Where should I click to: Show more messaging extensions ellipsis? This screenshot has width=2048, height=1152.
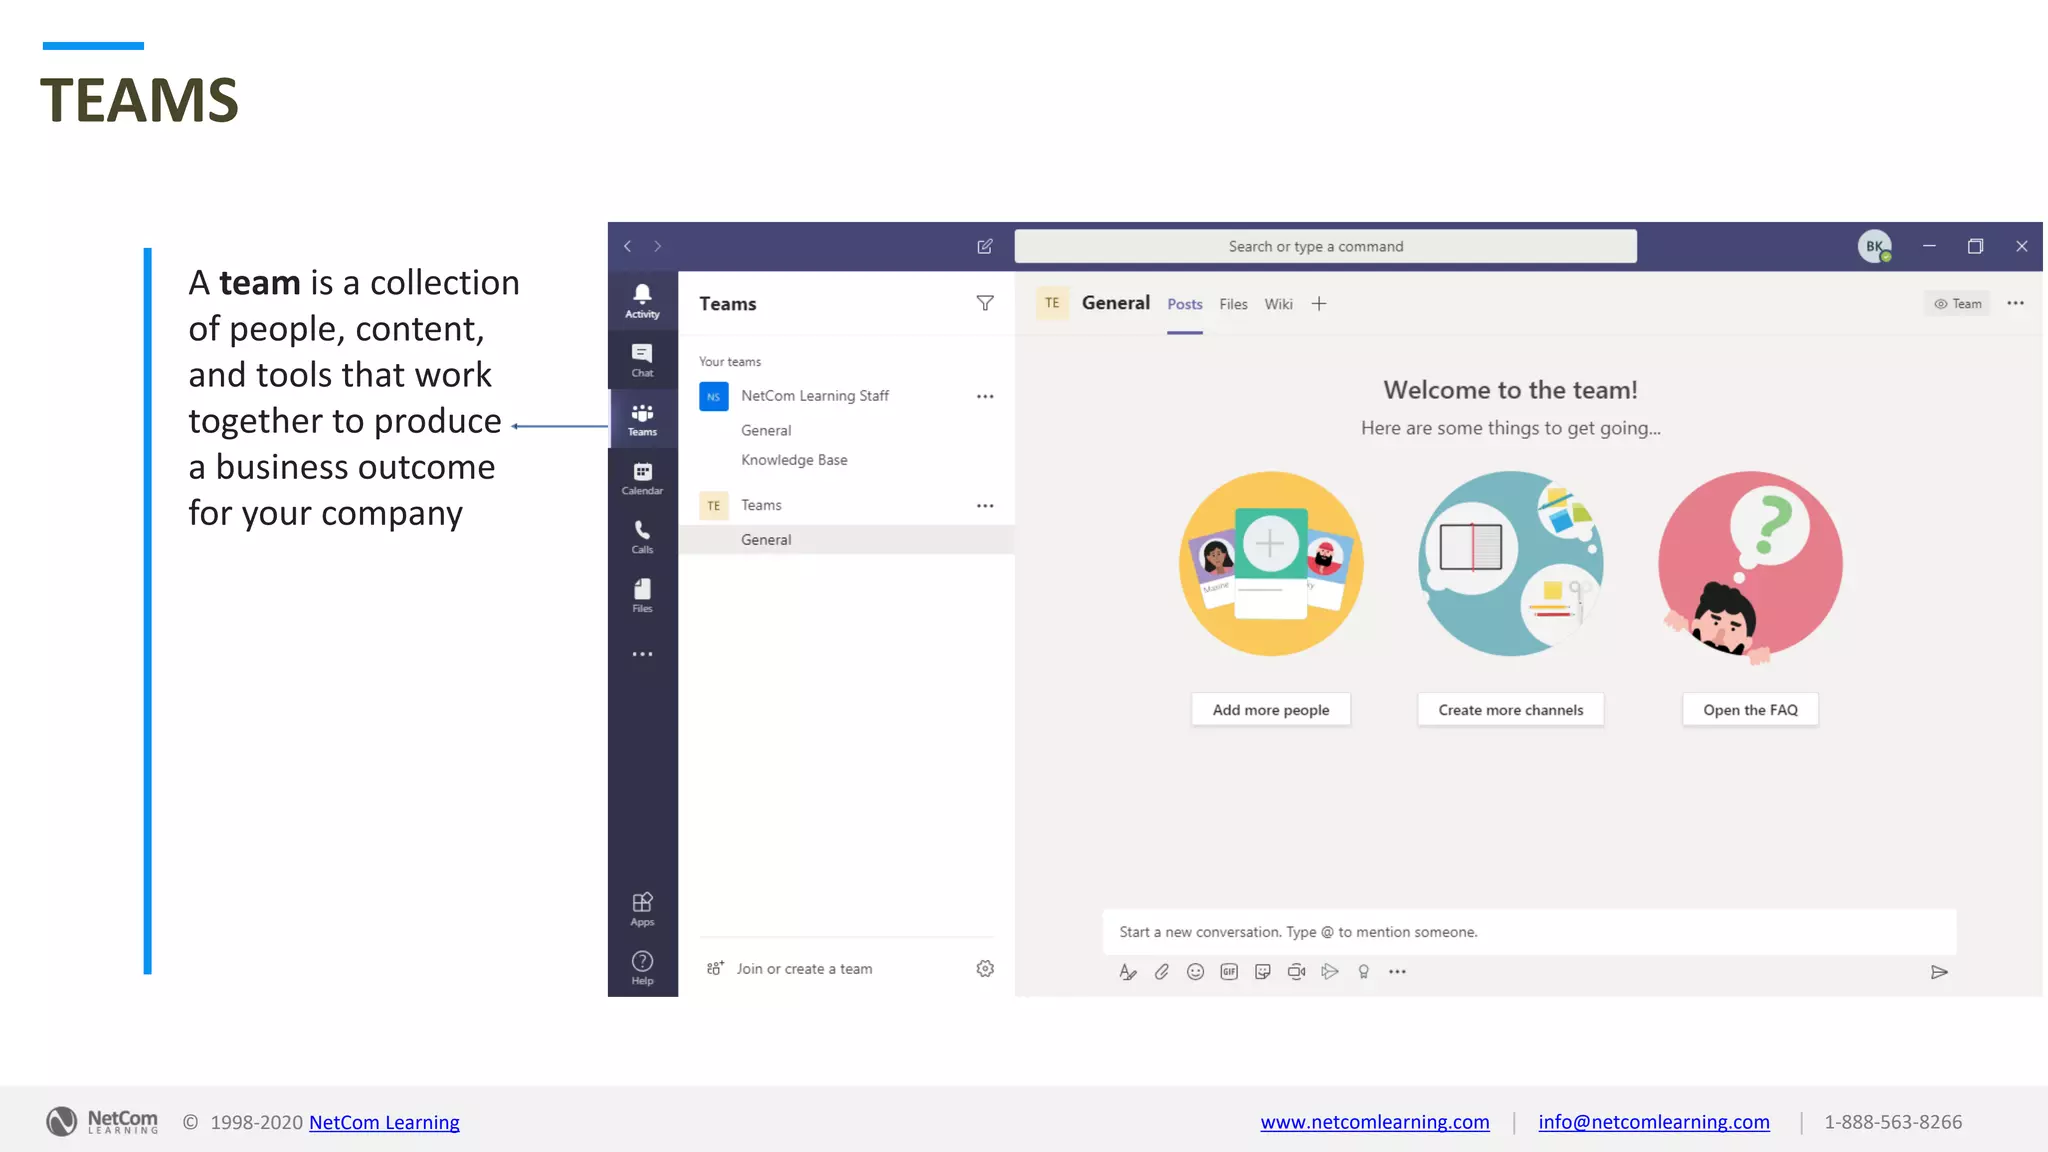click(x=1397, y=972)
